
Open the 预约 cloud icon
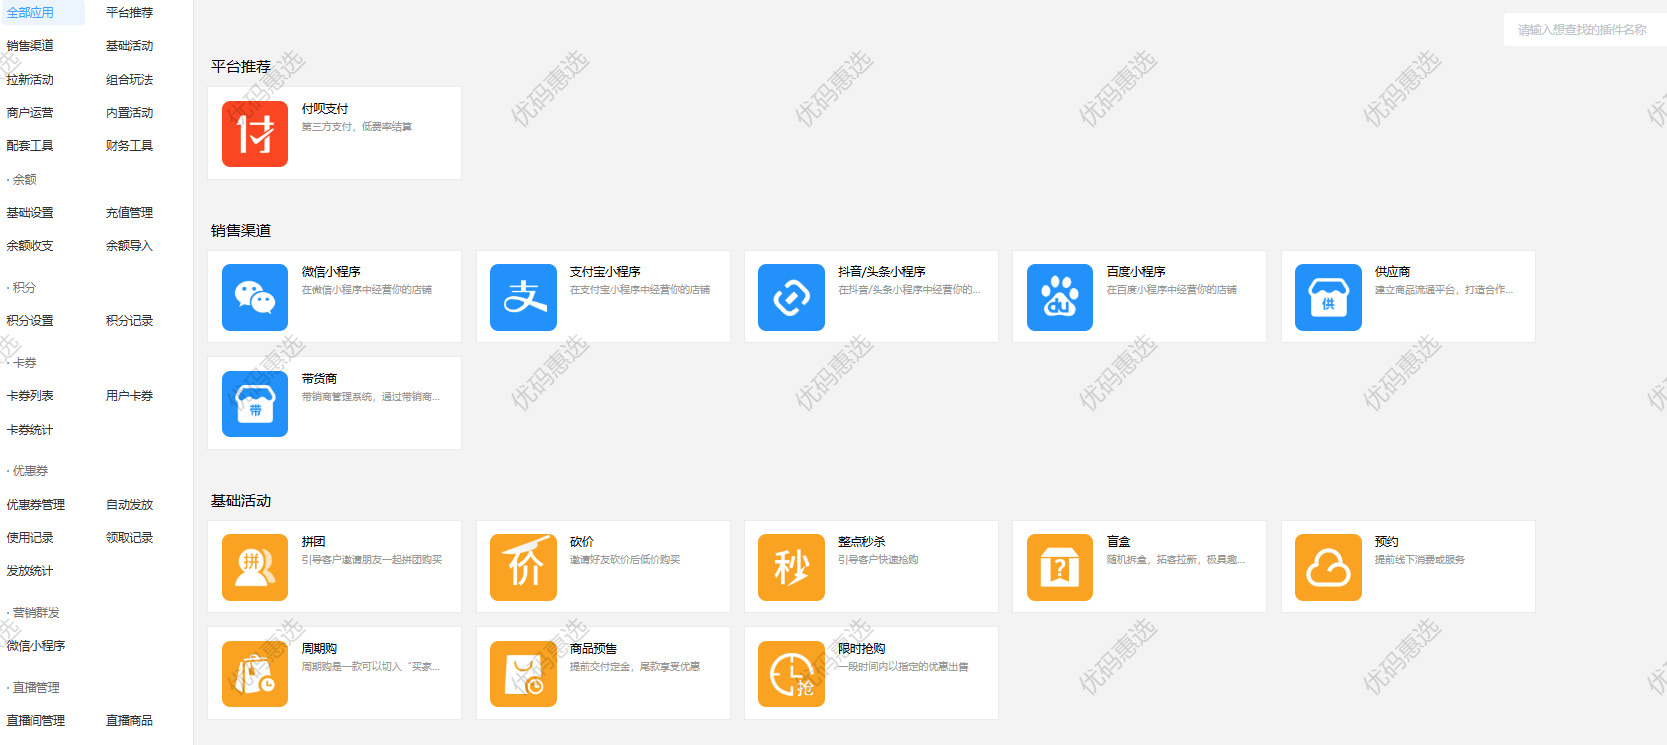[1327, 567]
